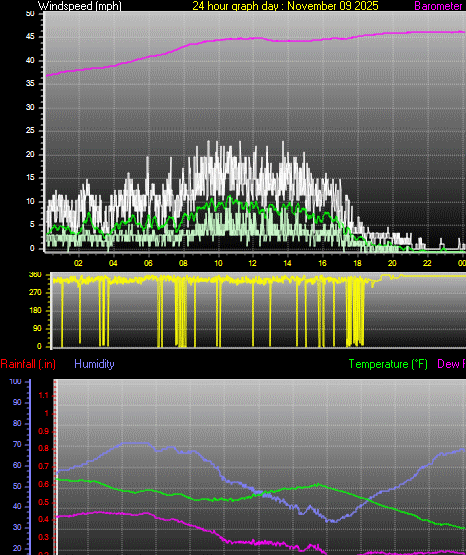Screen dimensions: 466x555
Task: Click the 0.5 rainfall axis value
Action: tap(43, 502)
